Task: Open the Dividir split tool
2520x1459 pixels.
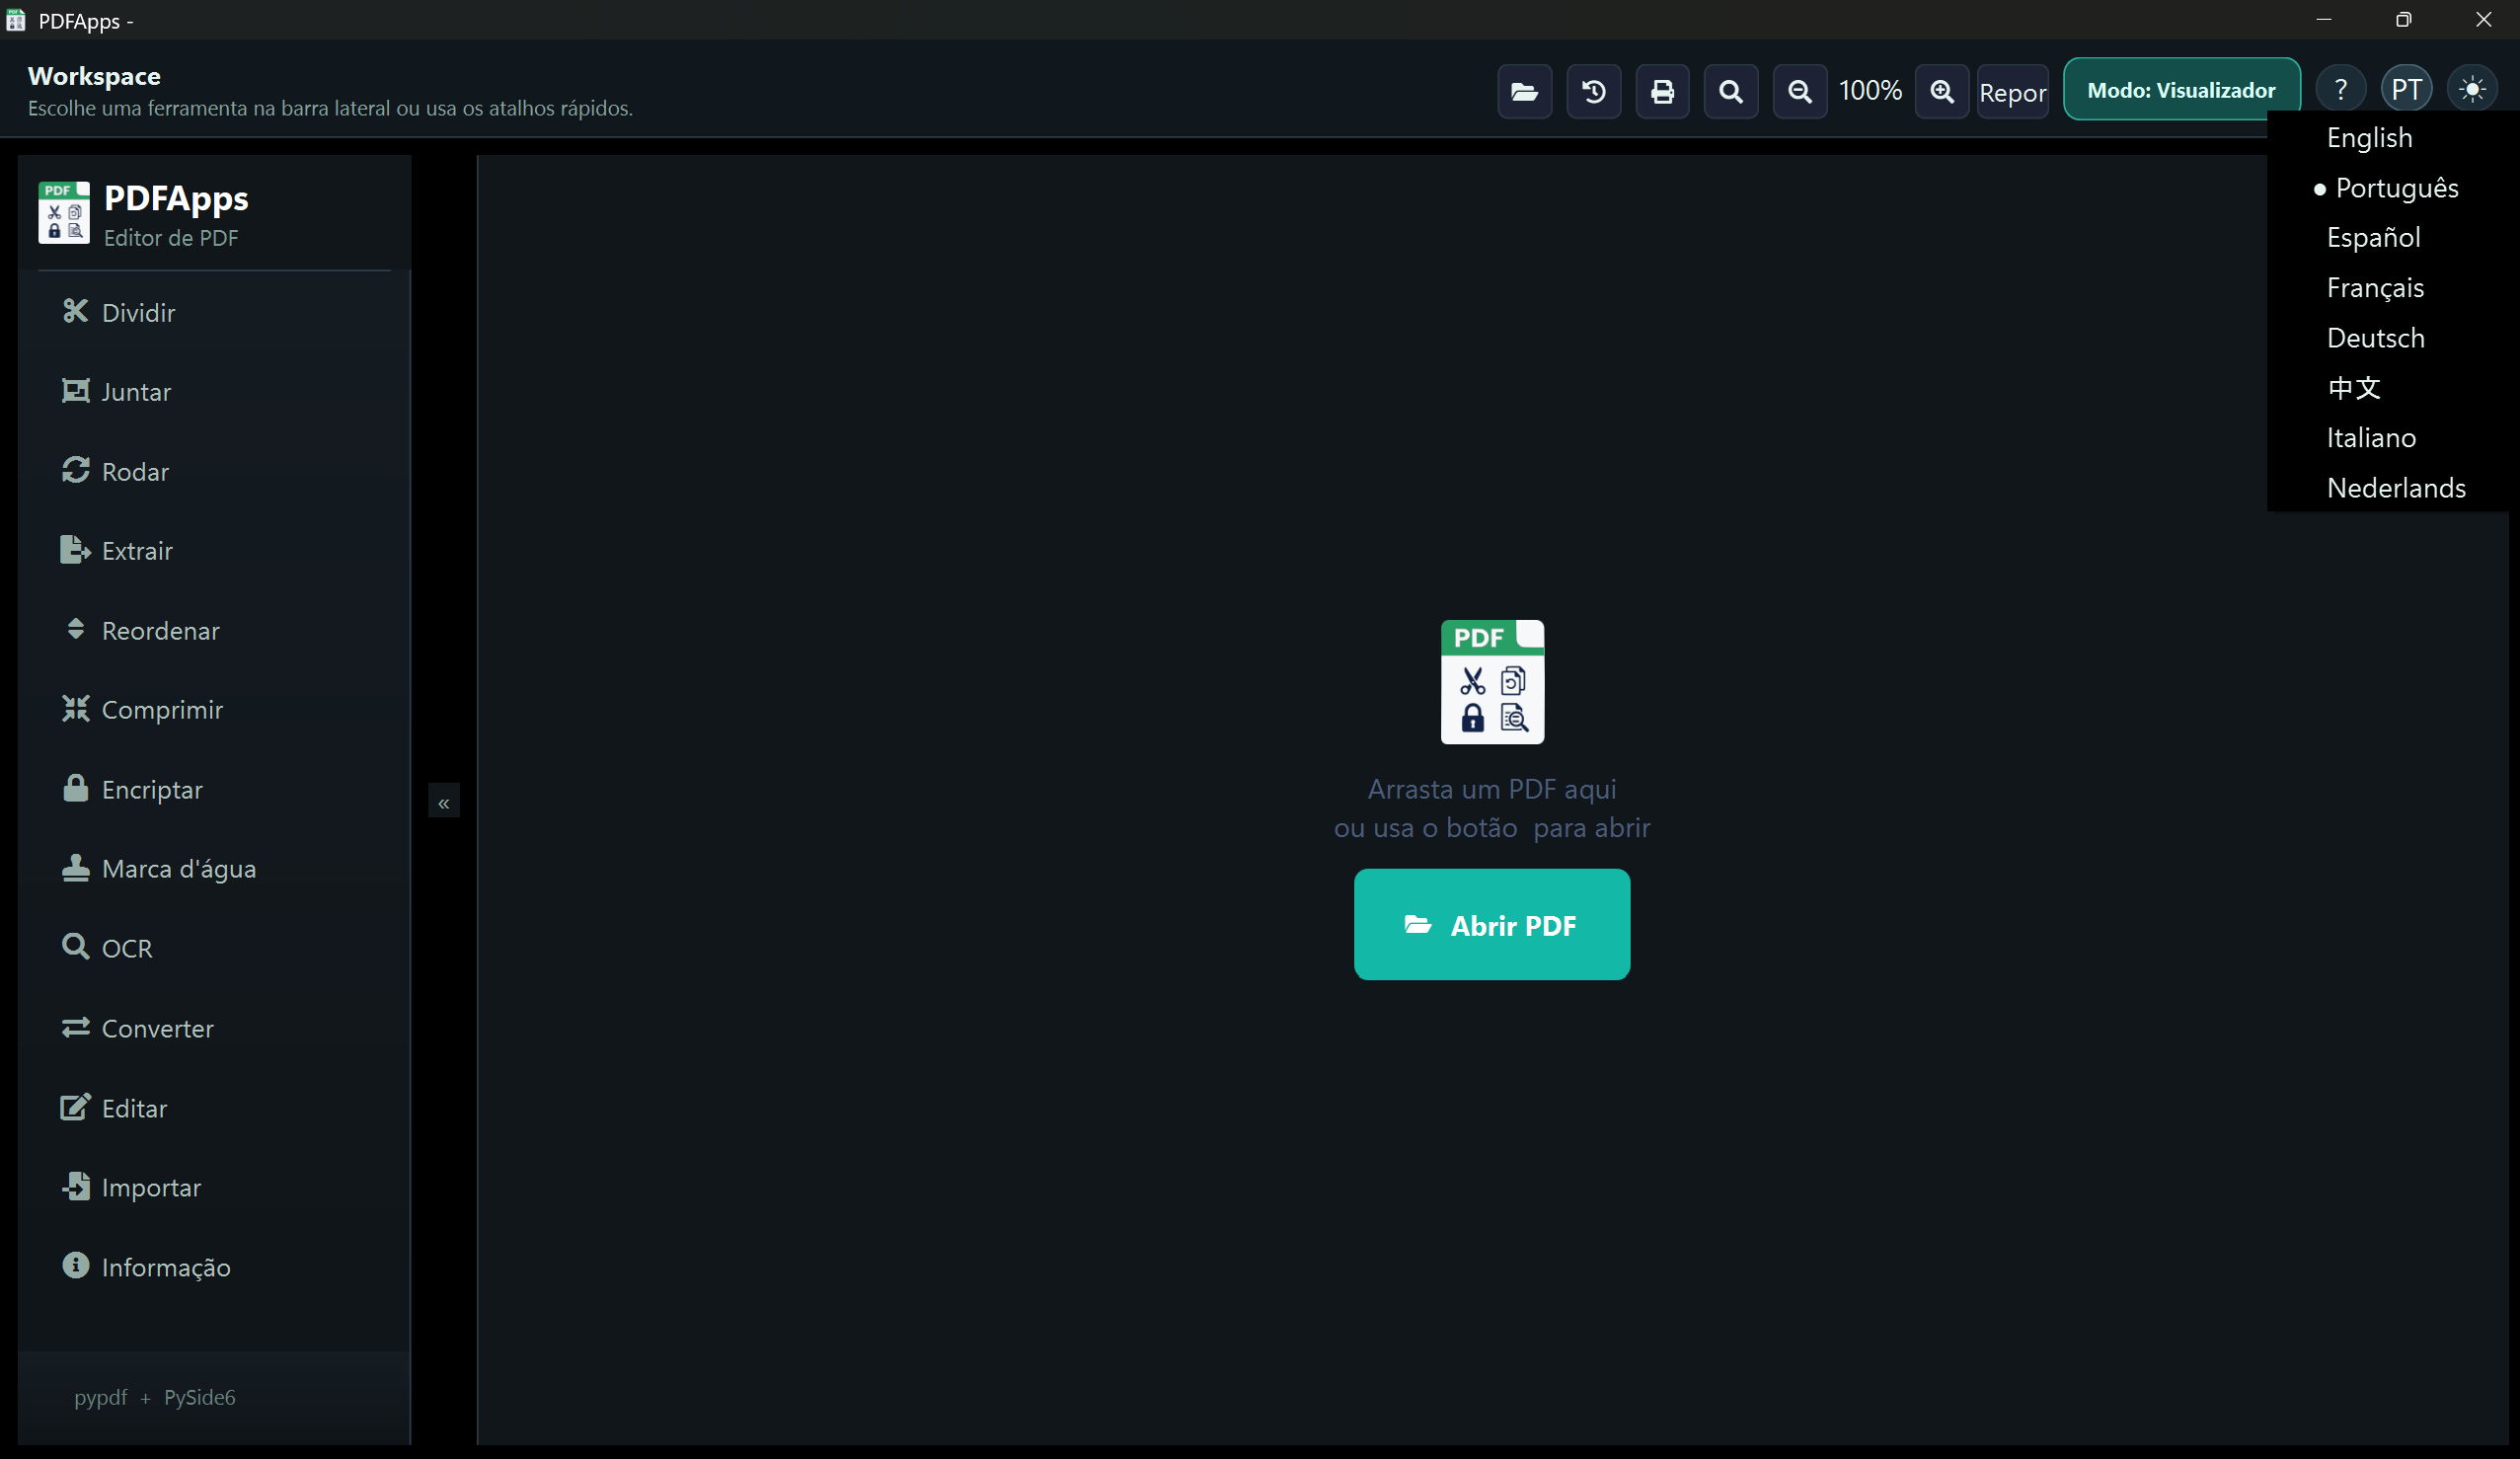Action: 214,312
